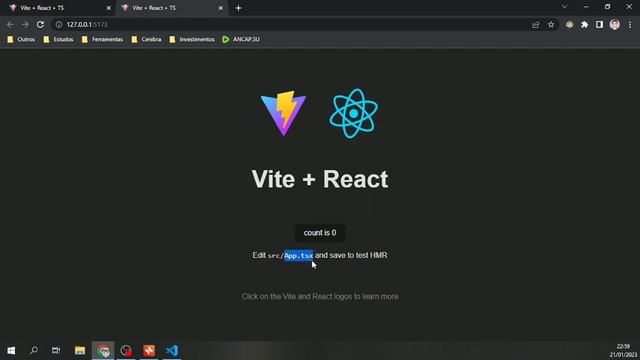Screen dimensions: 640x360
Task: Open the round red app on taskbar
Action: point(126,351)
